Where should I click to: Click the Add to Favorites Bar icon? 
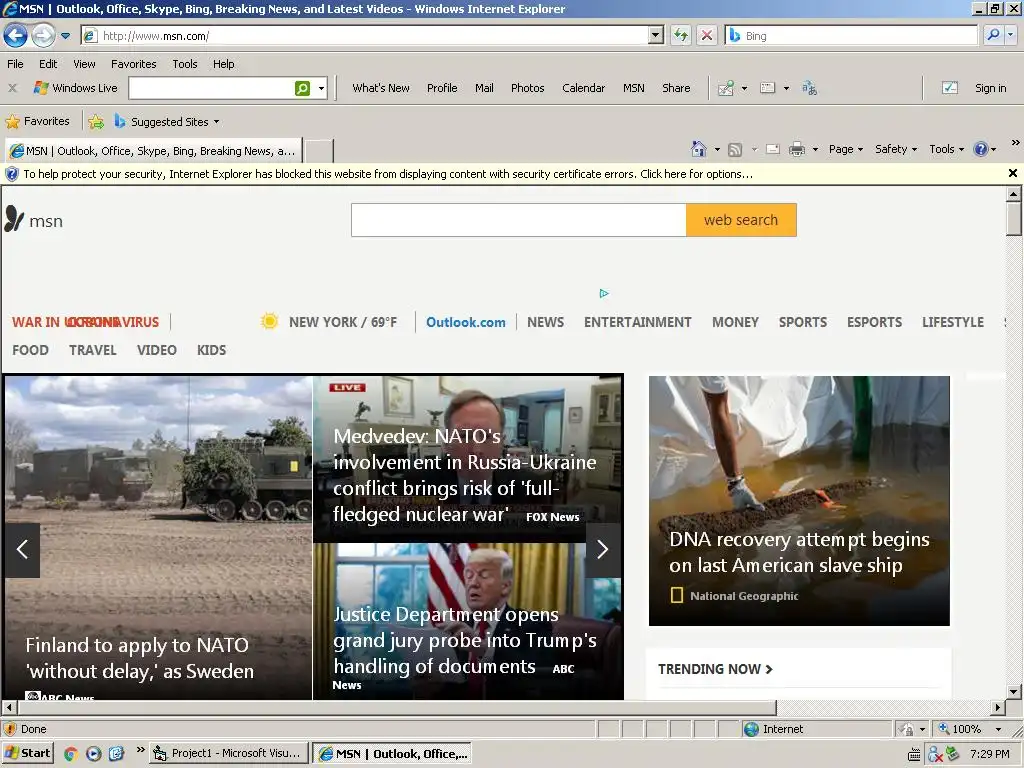(x=96, y=121)
